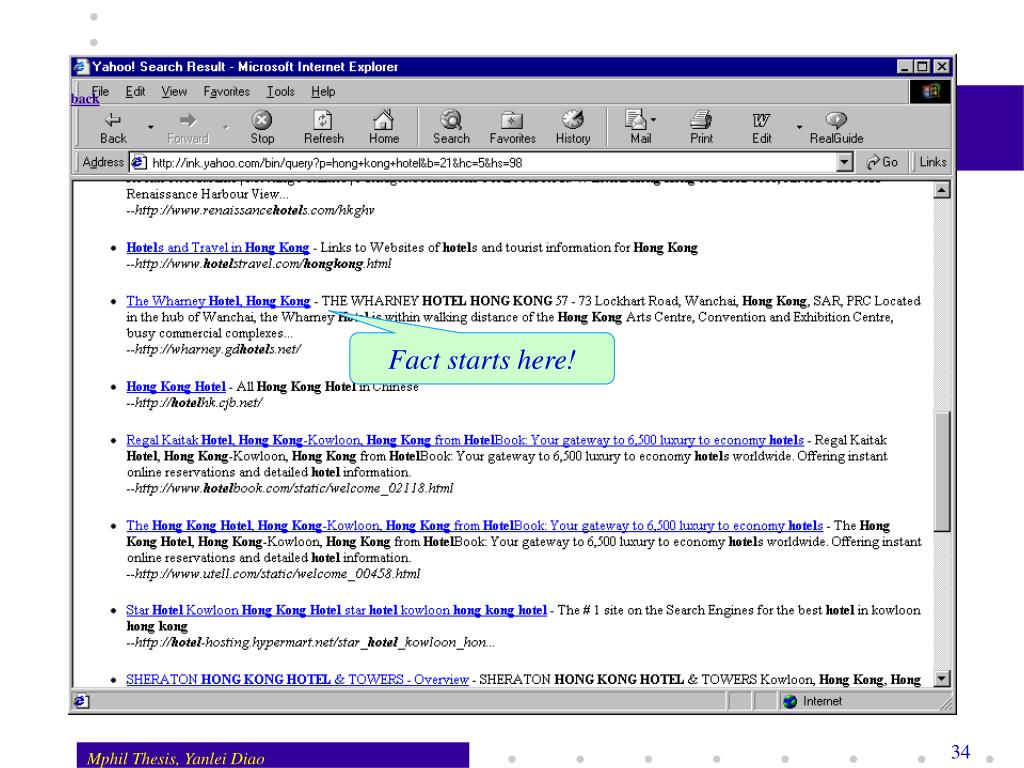Screen dimensions: 1024x768
Task: Click the vertical scrollbar thumb
Action: click(941, 471)
